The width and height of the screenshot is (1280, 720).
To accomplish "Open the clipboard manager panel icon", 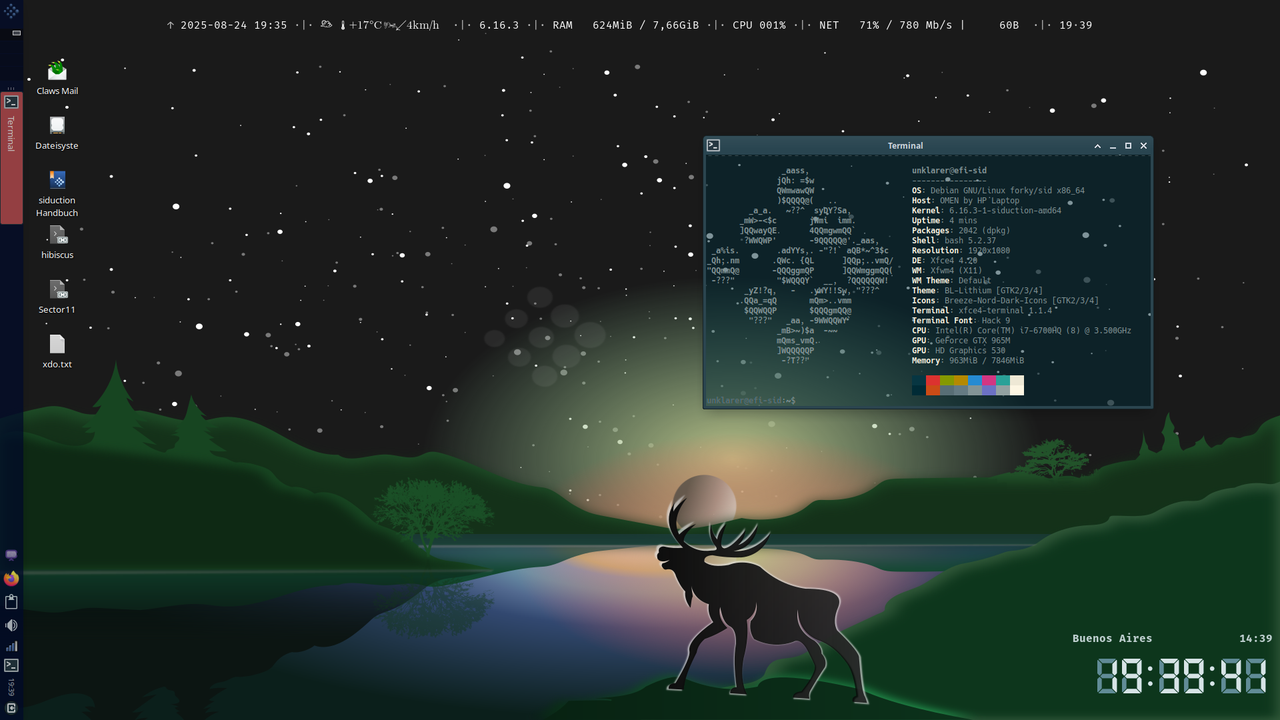I will point(11,602).
